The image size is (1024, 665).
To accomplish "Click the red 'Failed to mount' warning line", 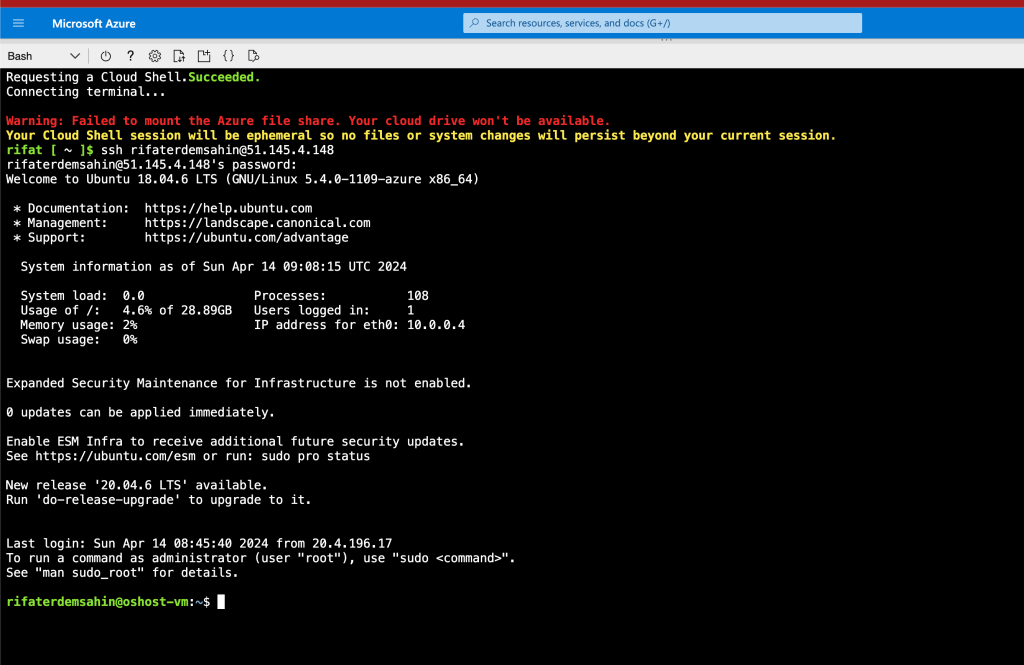I will (x=308, y=121).
